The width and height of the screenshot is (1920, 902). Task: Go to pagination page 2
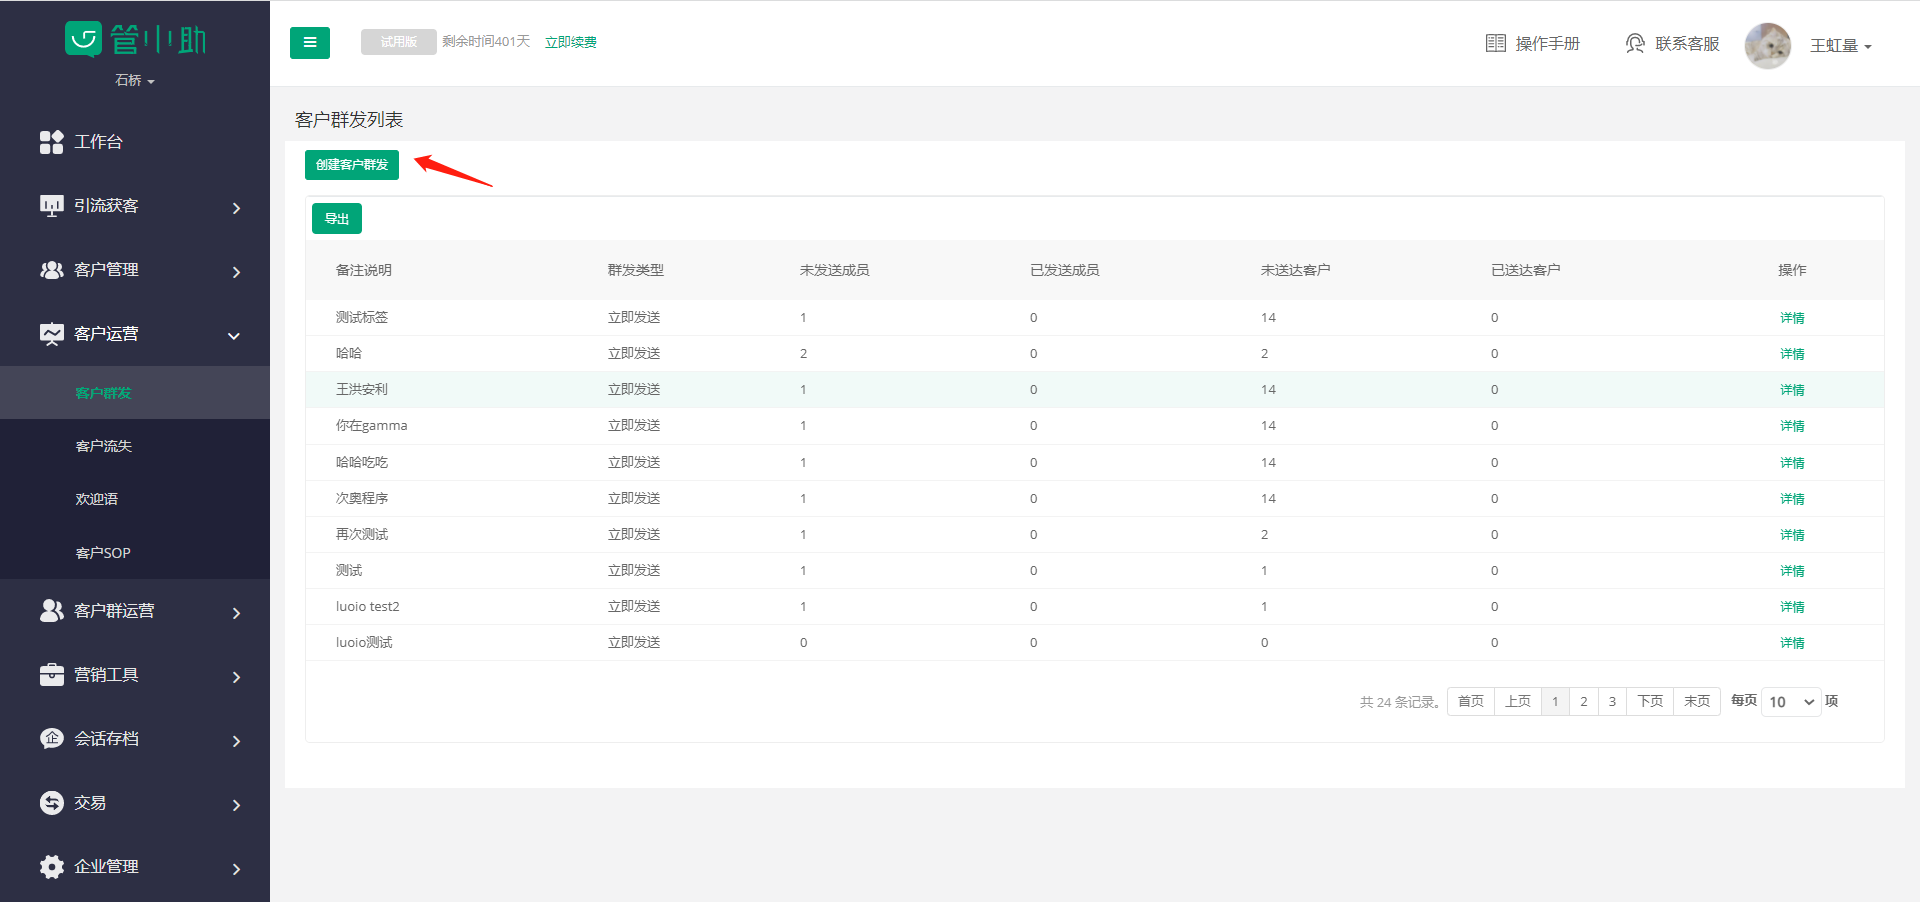1584,701
